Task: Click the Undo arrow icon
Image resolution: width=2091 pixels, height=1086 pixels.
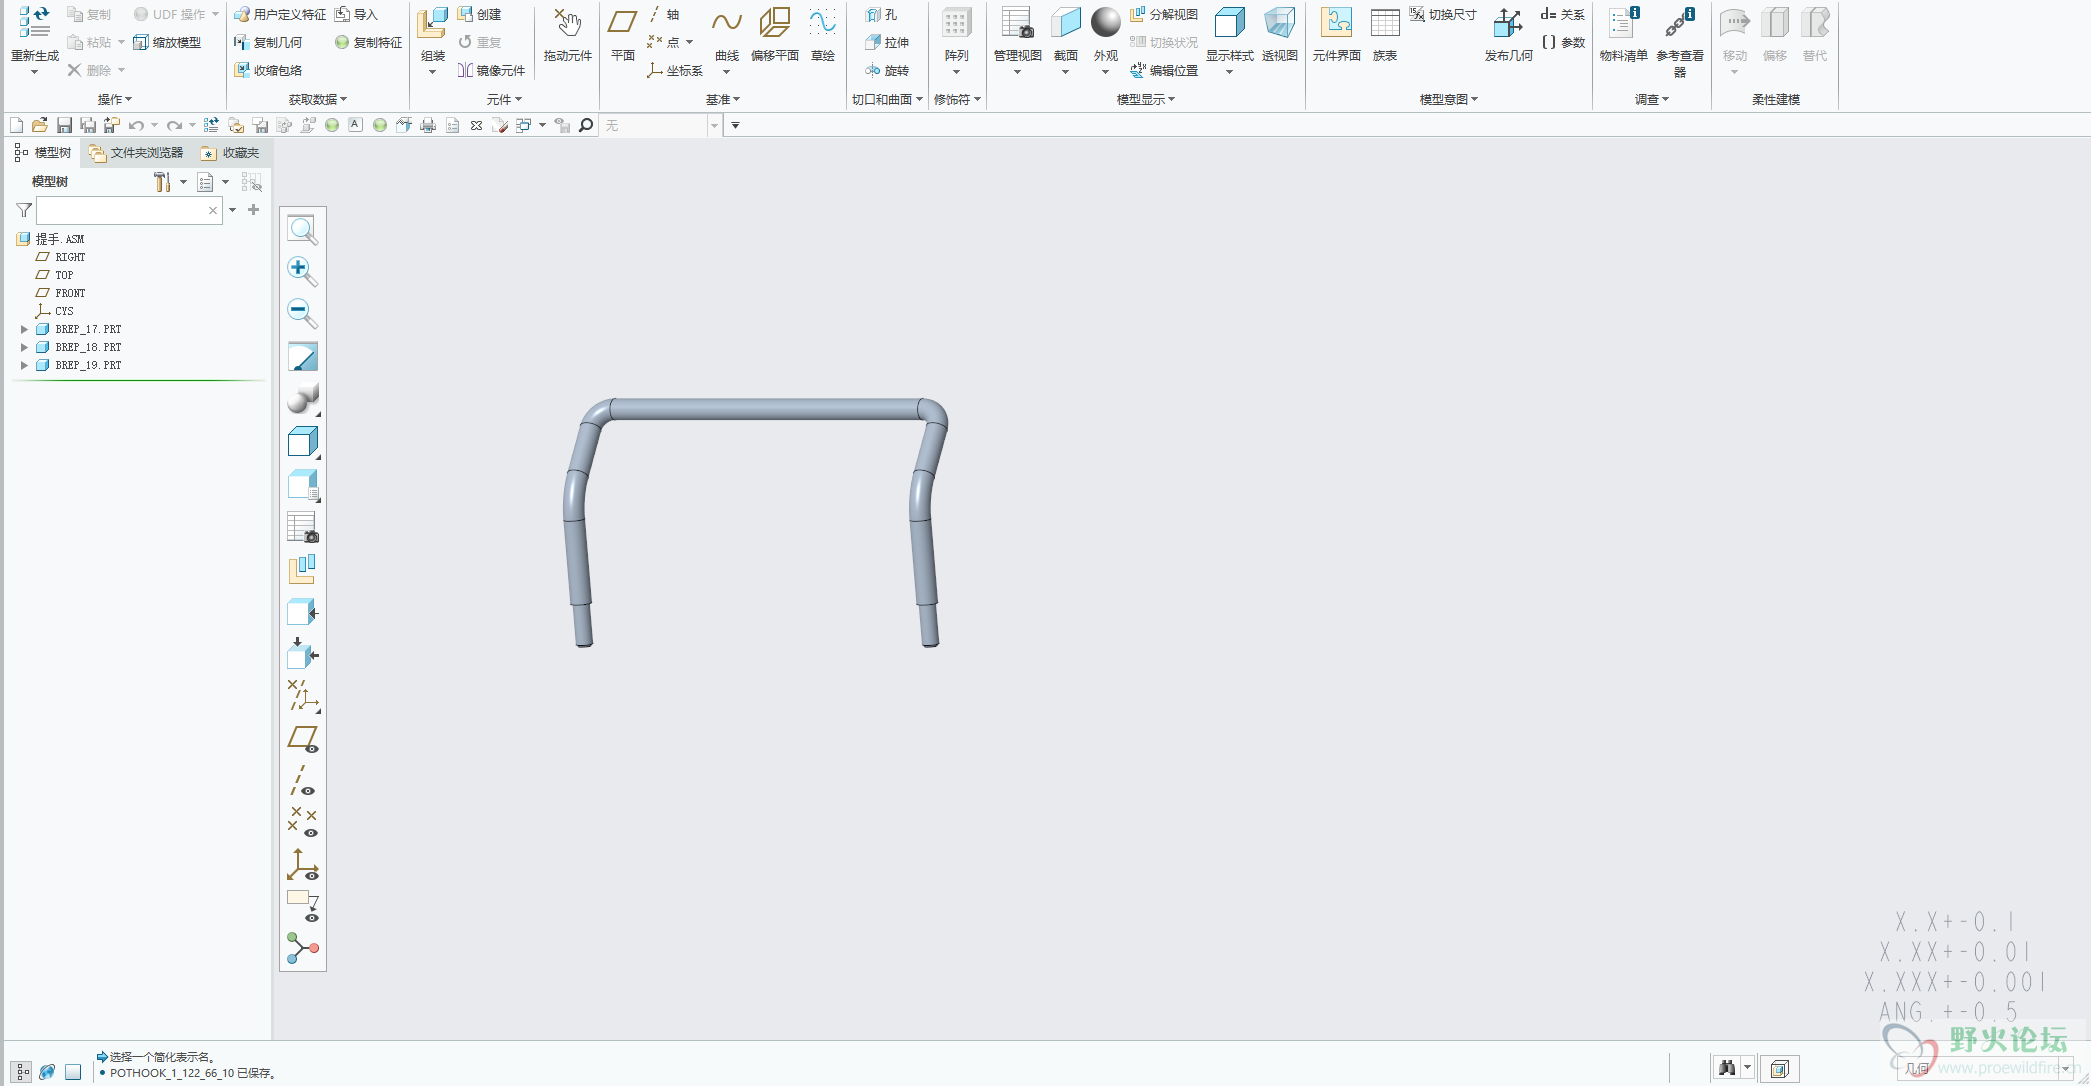Action: 136,125
